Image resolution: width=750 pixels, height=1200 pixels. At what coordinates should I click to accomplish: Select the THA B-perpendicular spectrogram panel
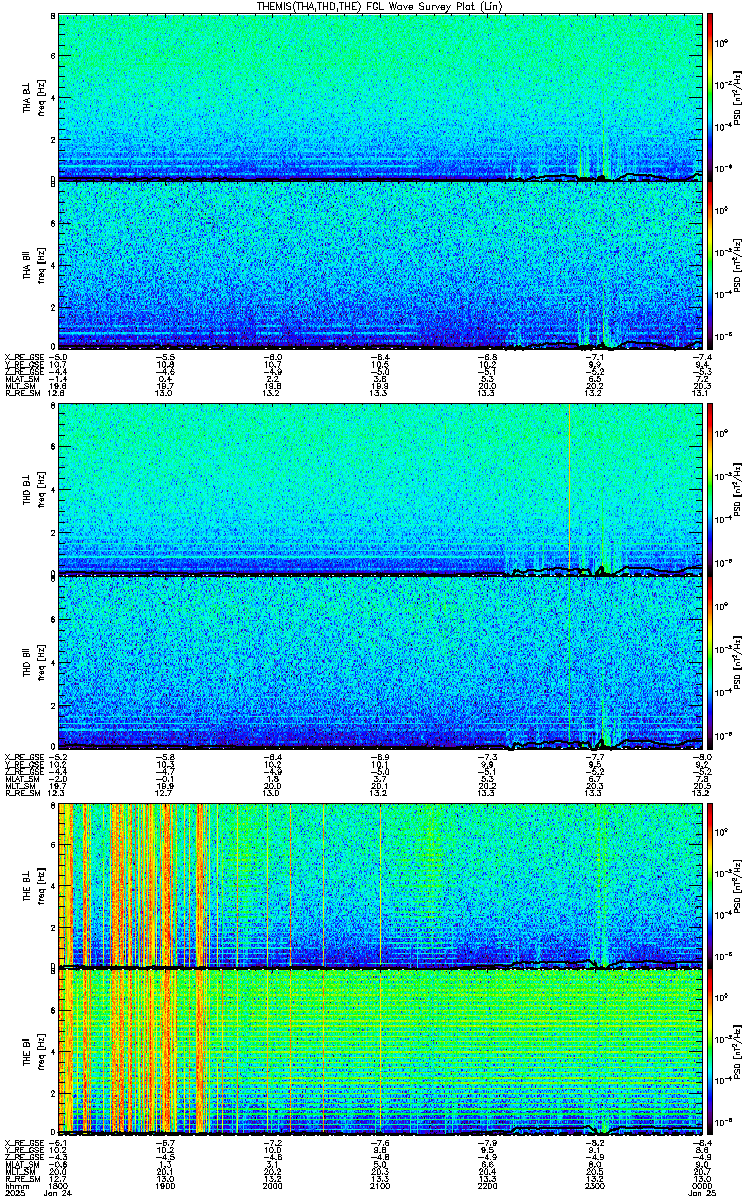[380, 97]
